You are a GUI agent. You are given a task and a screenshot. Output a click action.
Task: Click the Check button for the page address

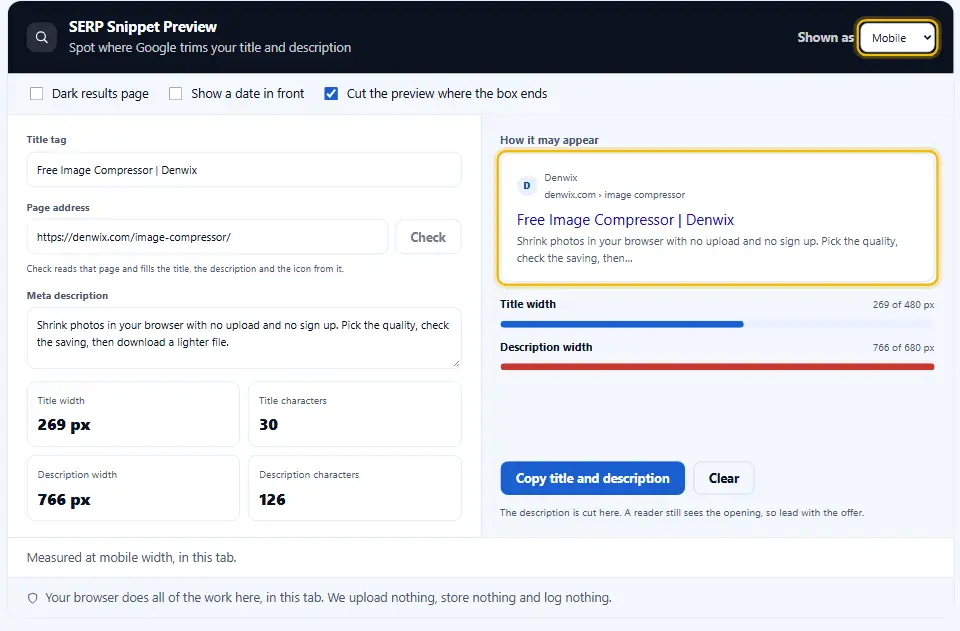coord(428,237)
